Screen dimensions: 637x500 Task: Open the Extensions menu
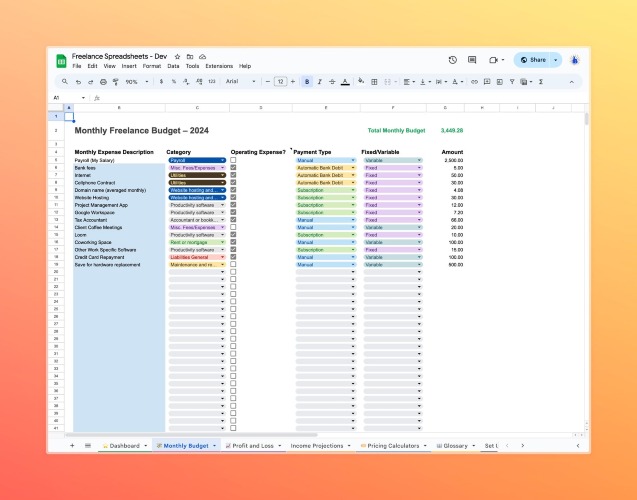click(219, 66)
